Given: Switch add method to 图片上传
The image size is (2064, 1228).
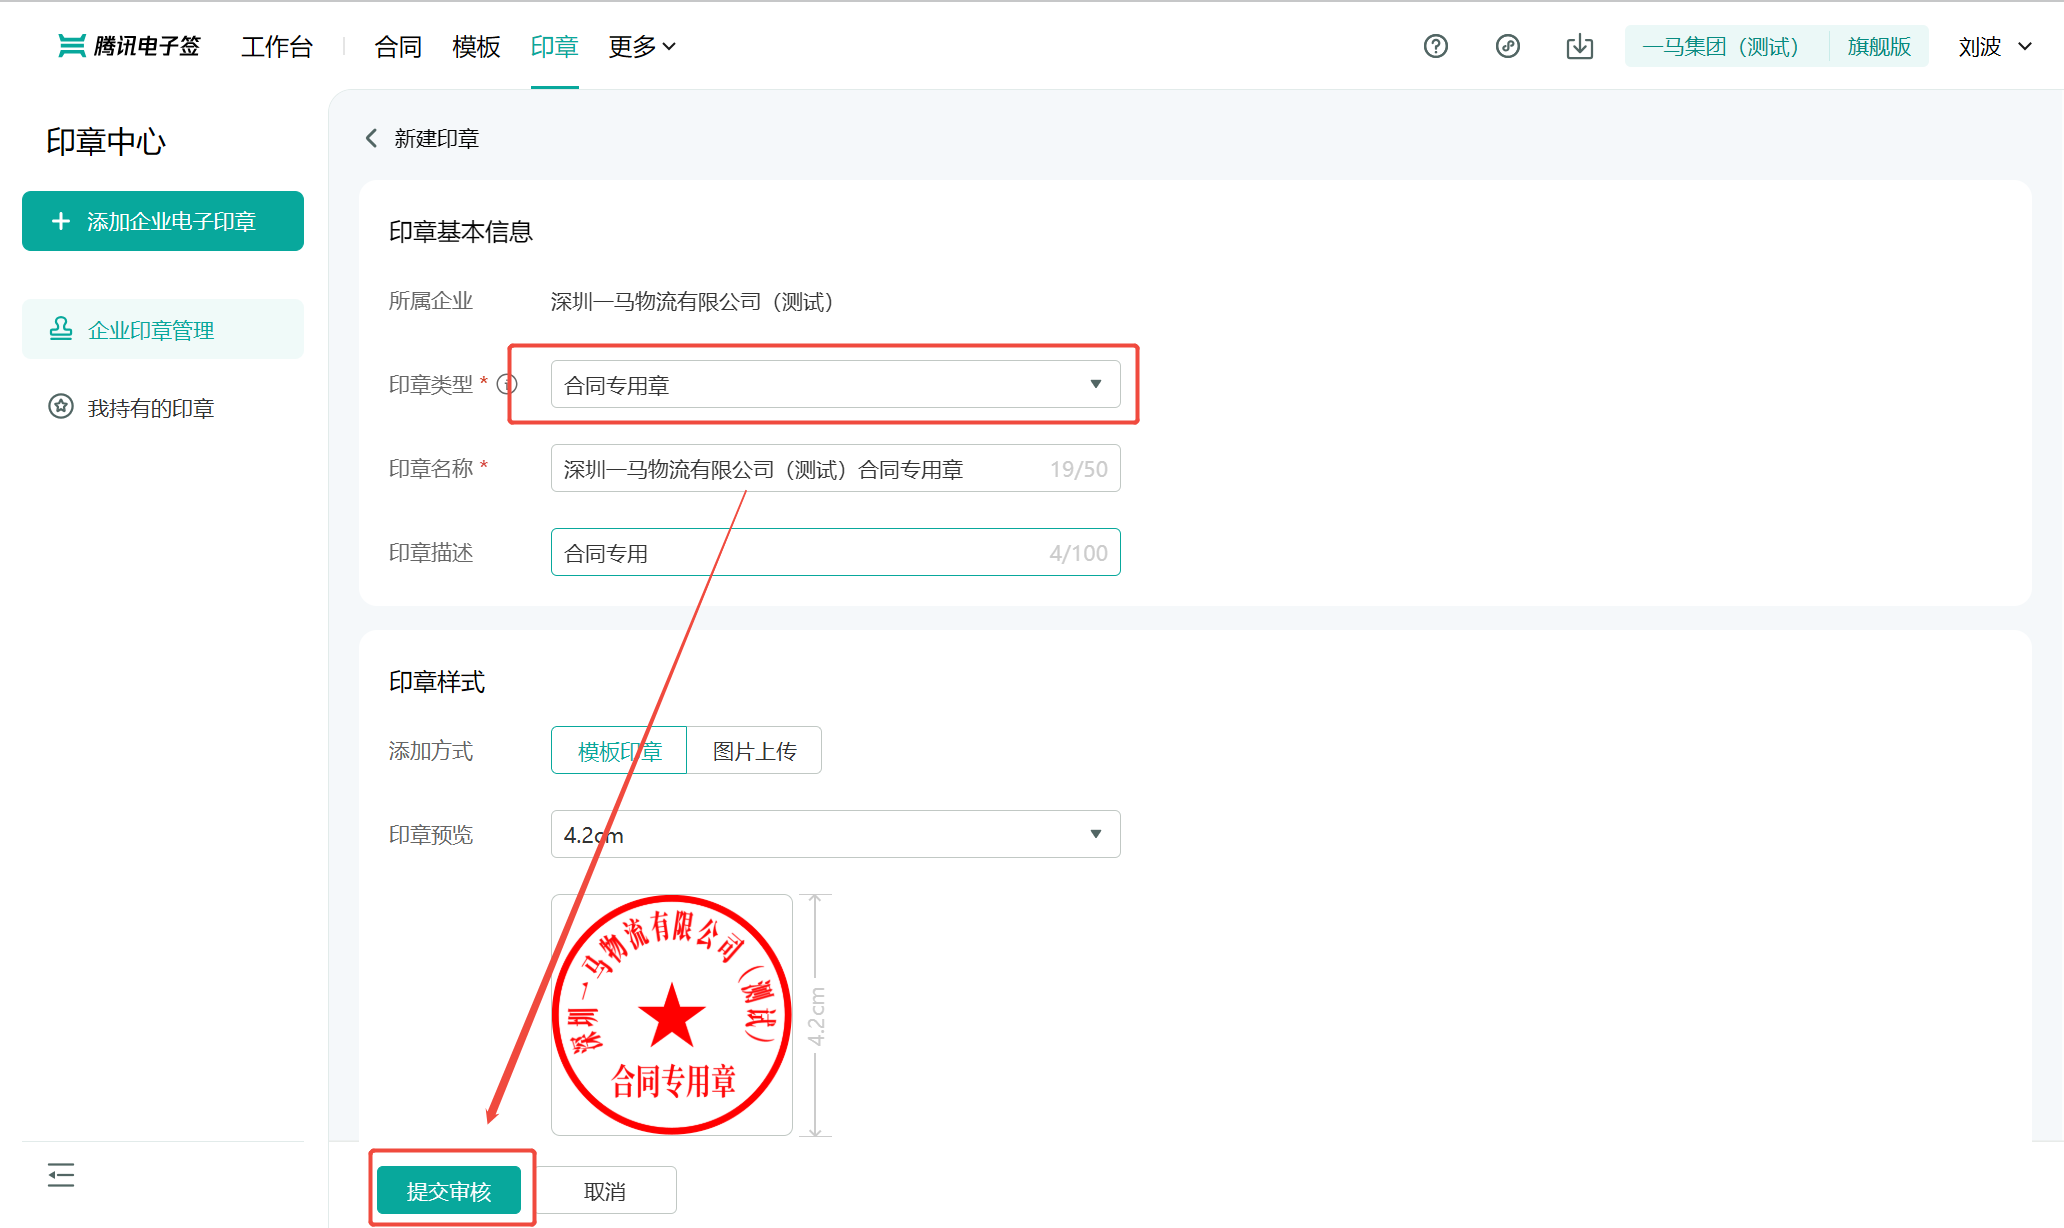Looking at the screenshot, I should [754, 751].
